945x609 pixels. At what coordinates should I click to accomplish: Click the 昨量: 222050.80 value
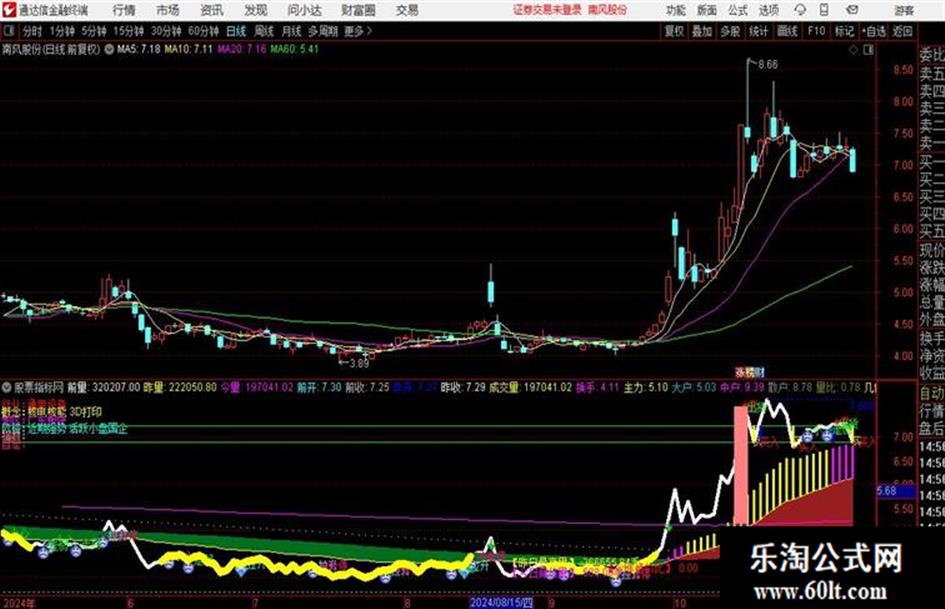click(180, 387)
